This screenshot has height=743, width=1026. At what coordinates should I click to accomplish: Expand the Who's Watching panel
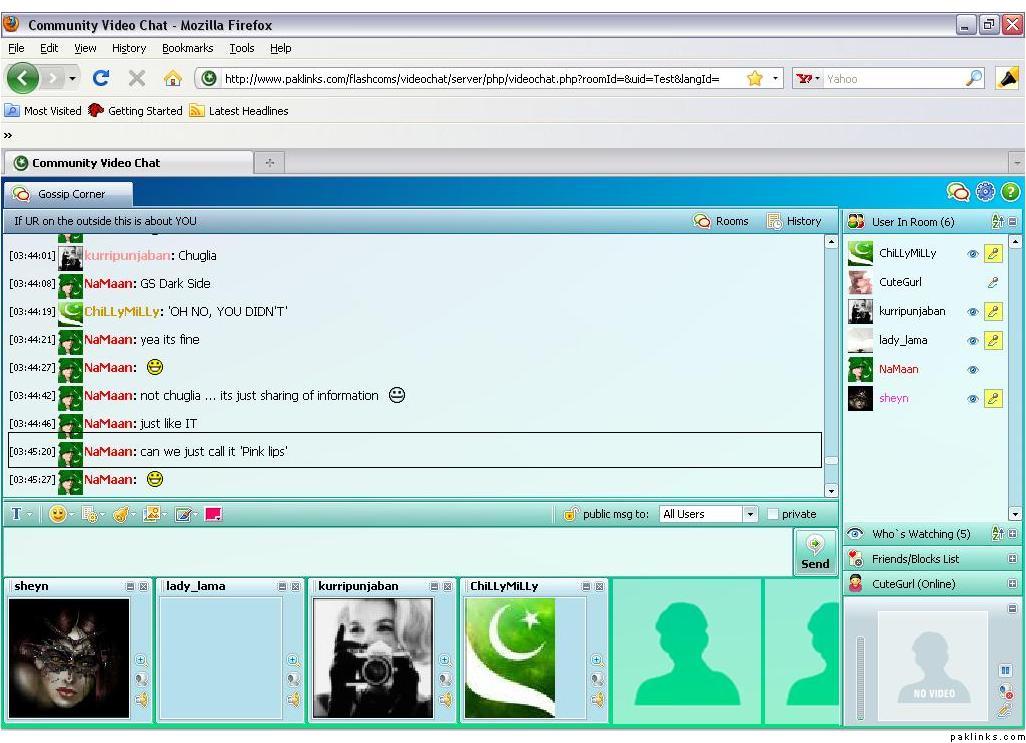[1012, 534]
